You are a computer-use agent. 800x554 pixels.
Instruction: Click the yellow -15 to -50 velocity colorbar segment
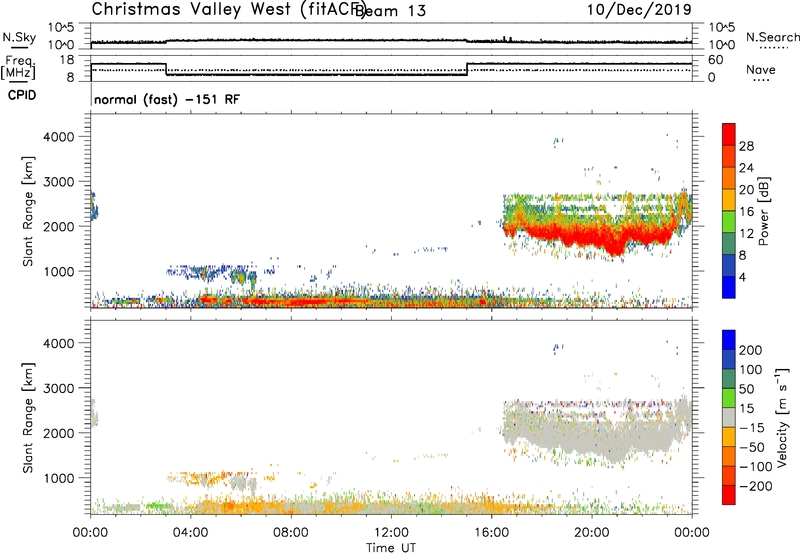click(729, 437)
